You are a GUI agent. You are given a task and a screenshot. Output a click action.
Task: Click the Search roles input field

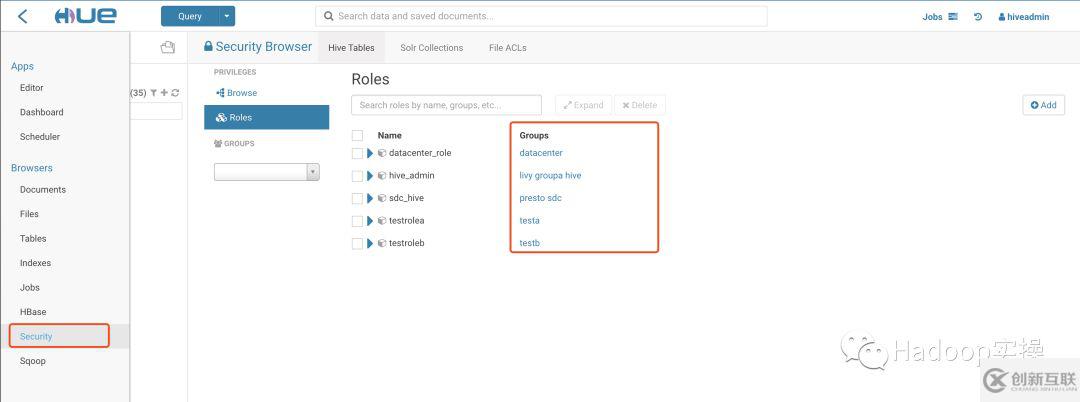click(446, 105)
